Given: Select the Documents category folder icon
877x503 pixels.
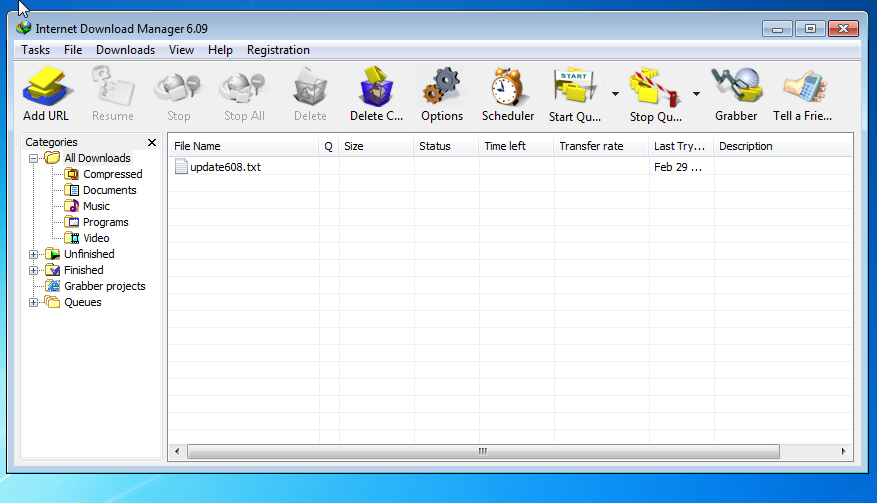Looking at the screenshot, I should [72, 190].
